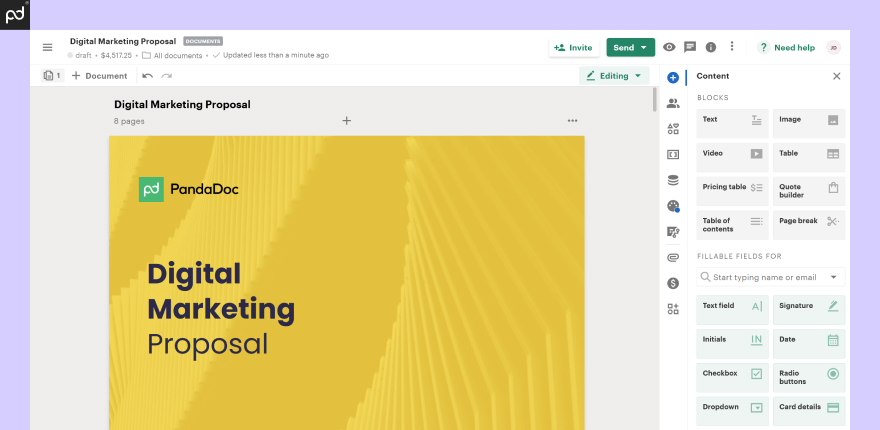This screenshot has height=430, width=880.
Task: Close the Content panel
Action: pos(836,76)
